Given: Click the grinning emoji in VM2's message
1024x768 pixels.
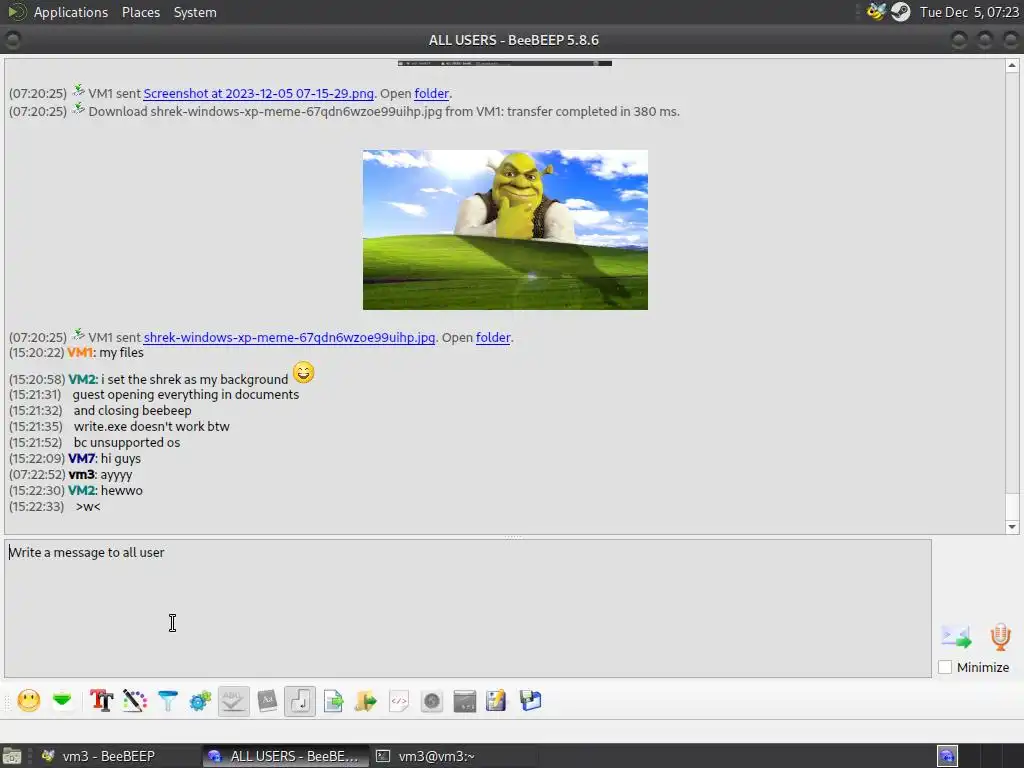Looking at the screenshot, I should coord(304,372).
